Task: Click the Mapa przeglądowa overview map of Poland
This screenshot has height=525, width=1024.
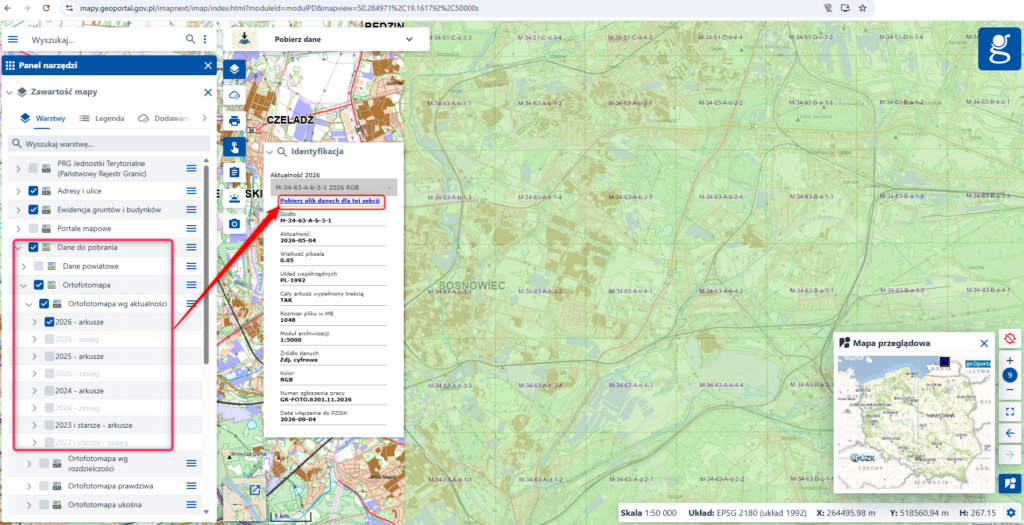Action: 914,422
